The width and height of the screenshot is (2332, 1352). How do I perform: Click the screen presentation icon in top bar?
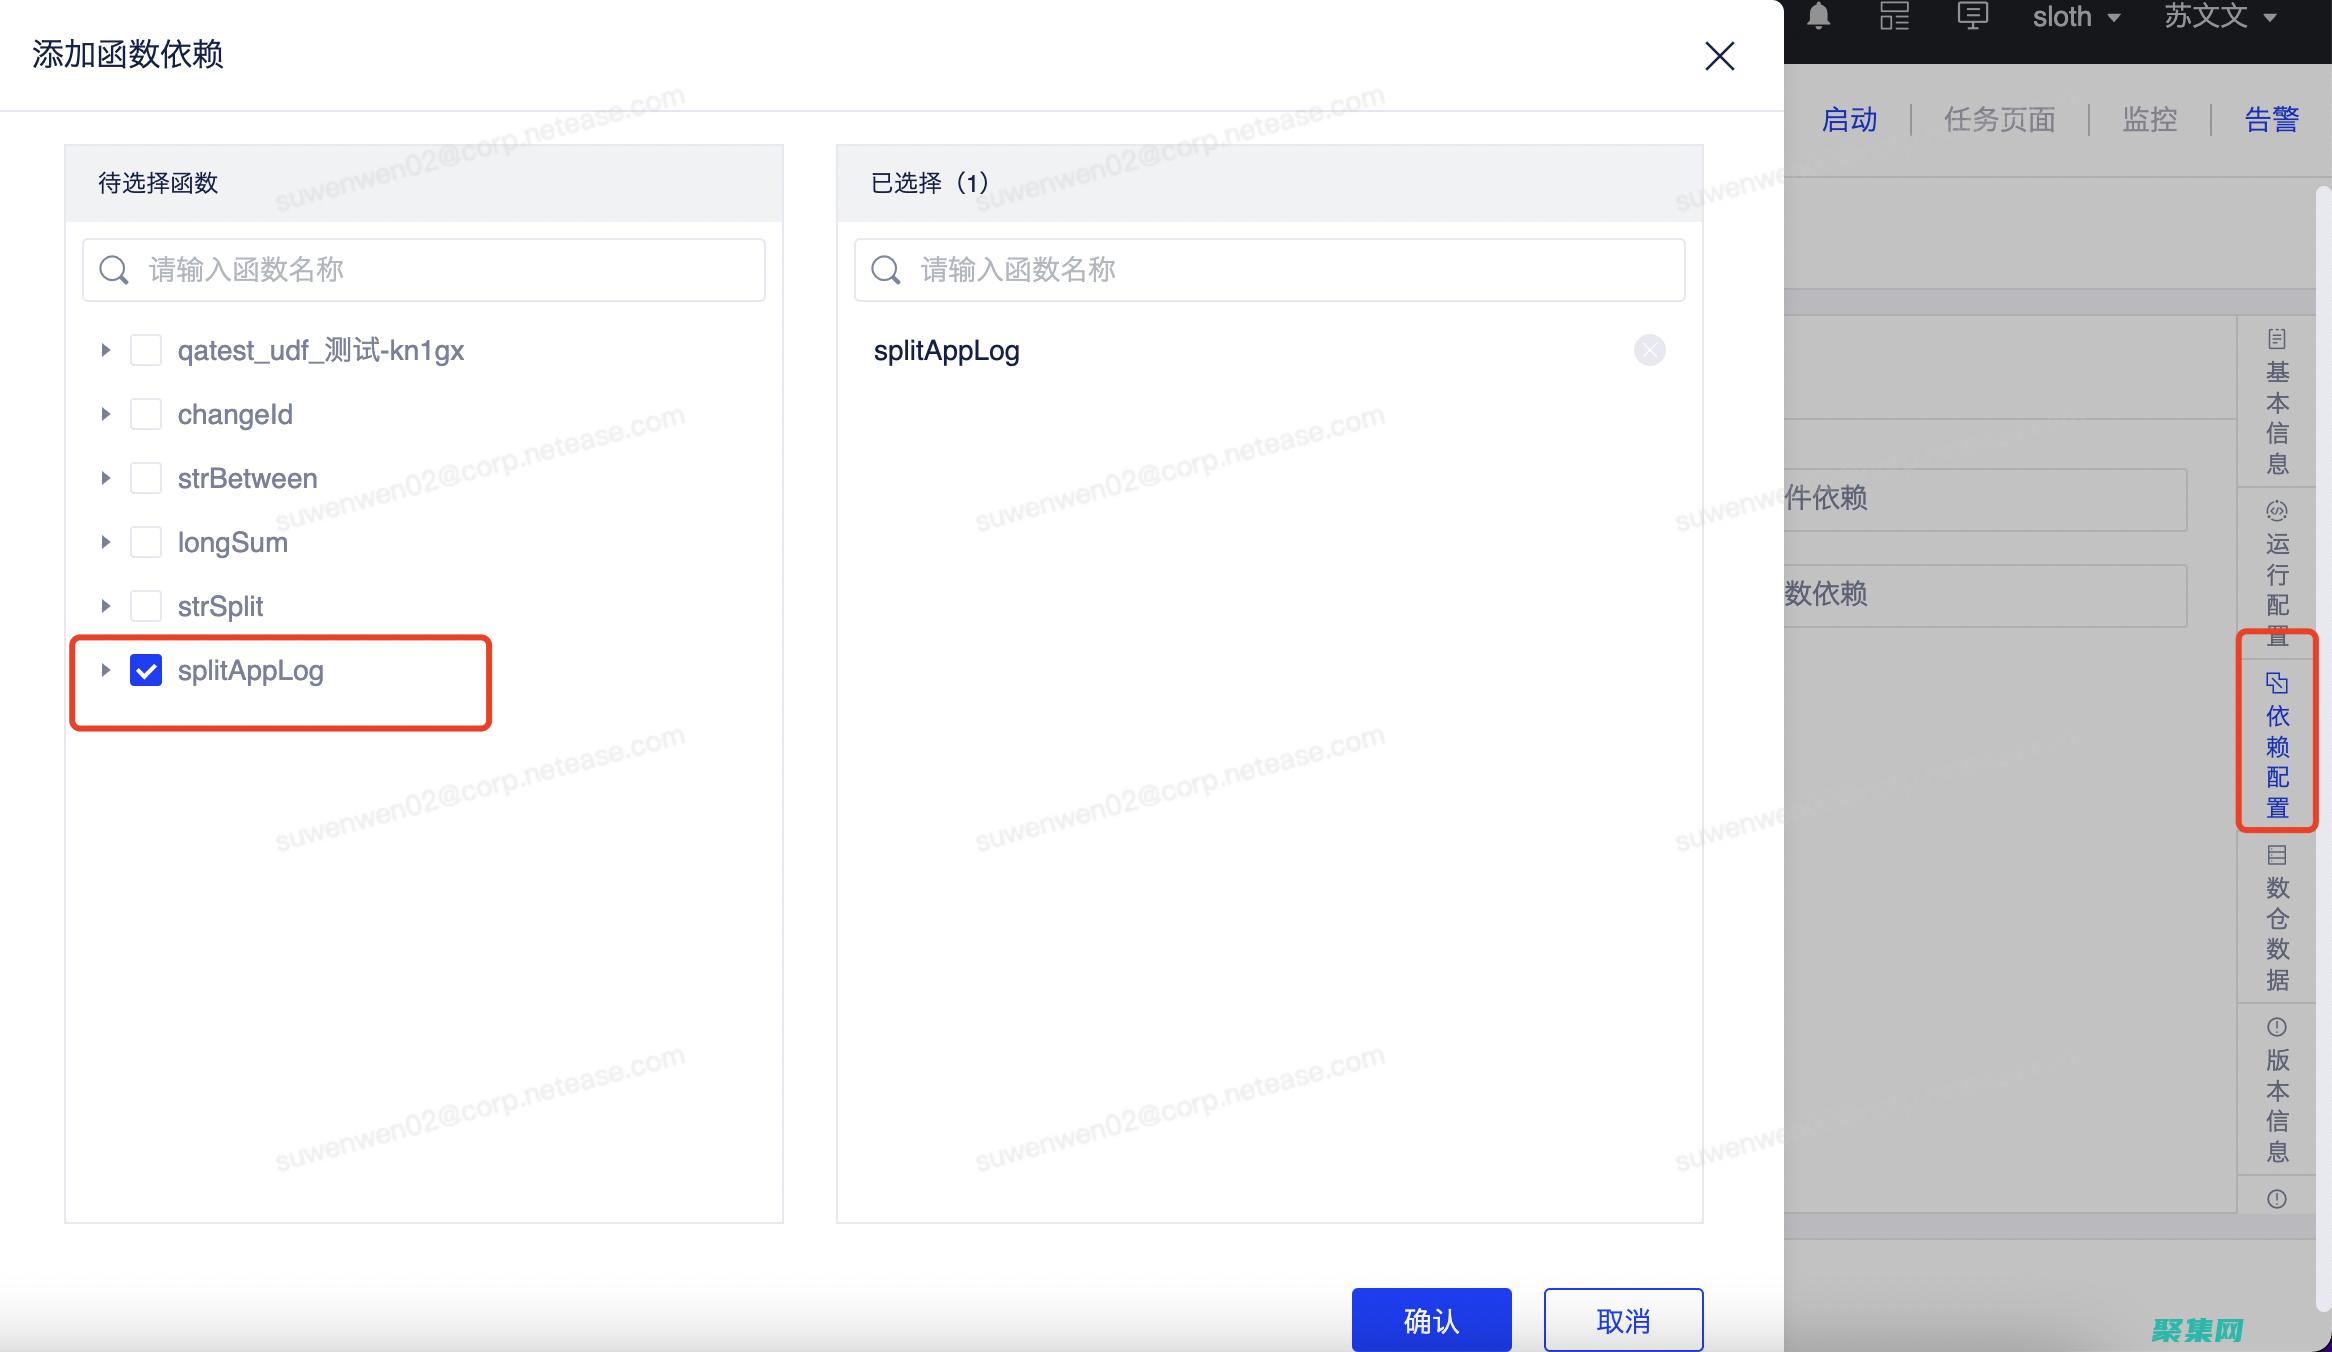click(1972, 16)
